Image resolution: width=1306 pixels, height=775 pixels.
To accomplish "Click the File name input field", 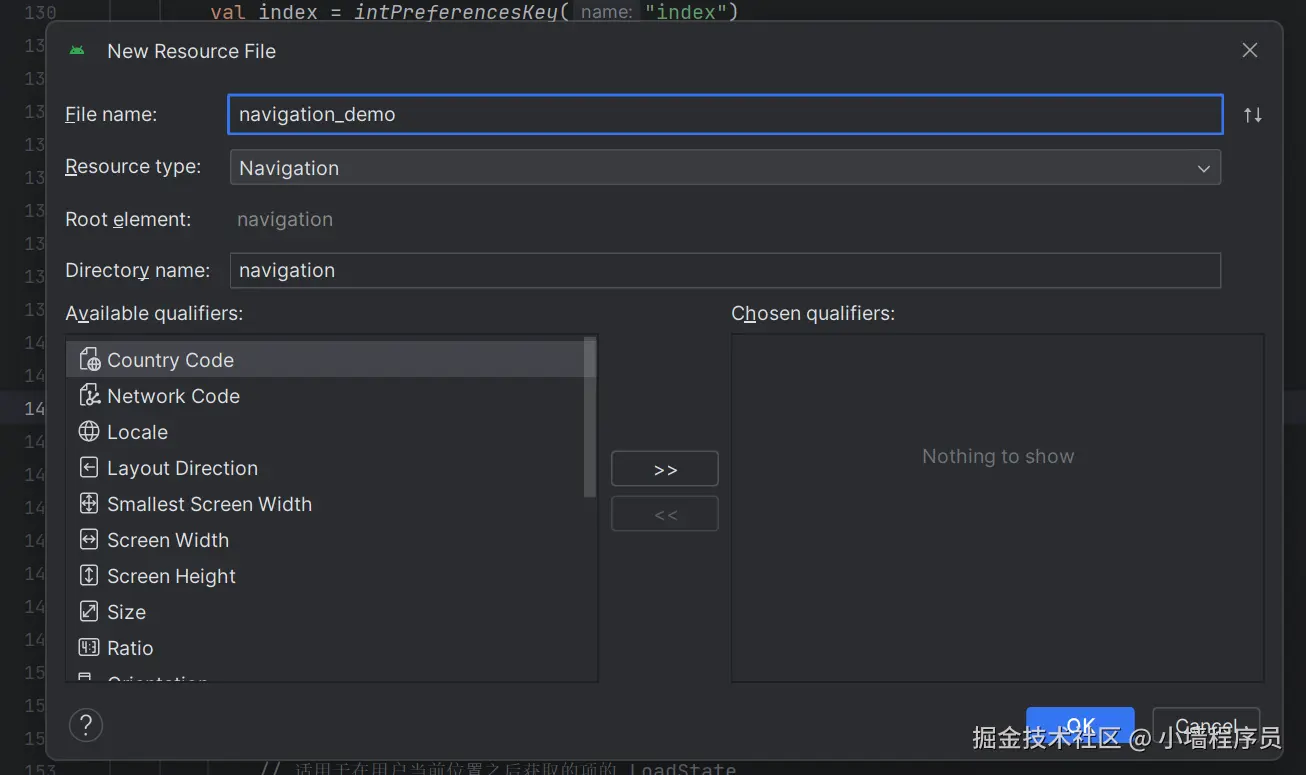I will (x=725, y=114).
